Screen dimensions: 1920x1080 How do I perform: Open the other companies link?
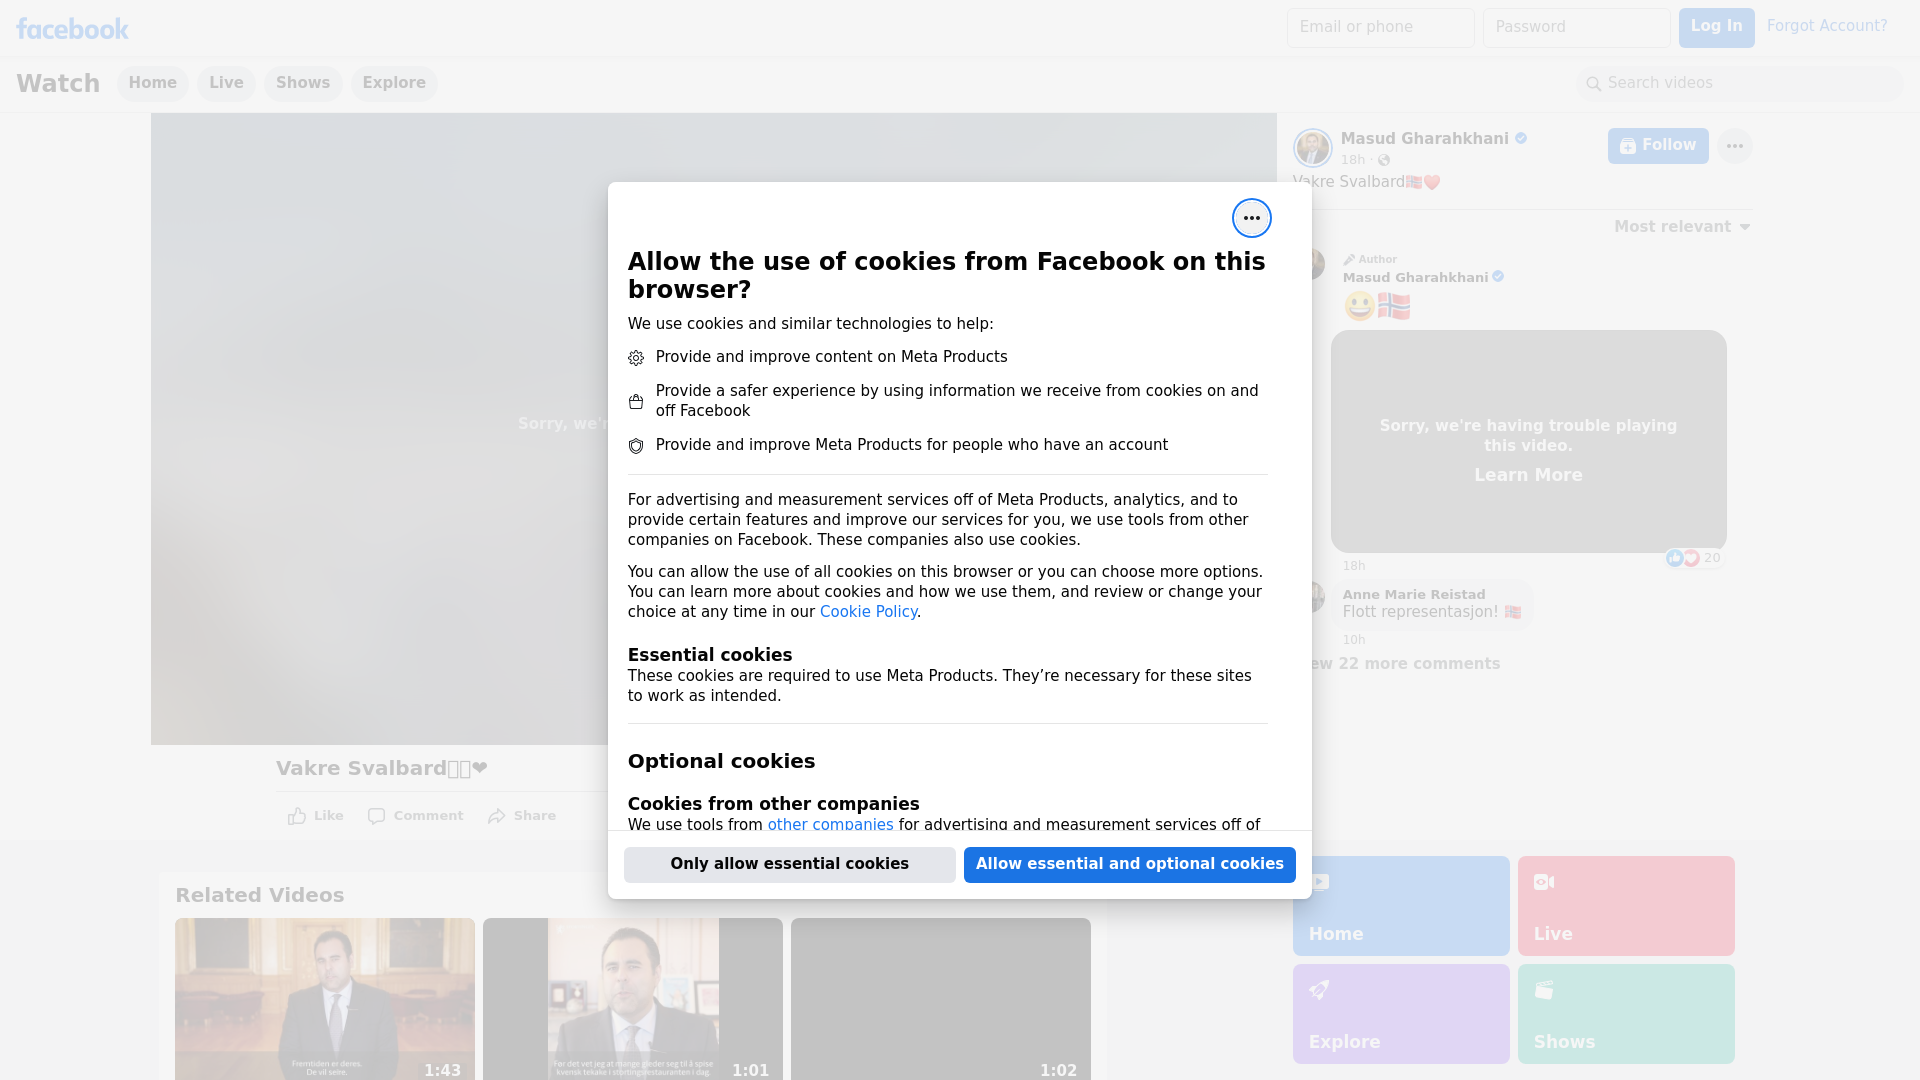pos(830,825)
